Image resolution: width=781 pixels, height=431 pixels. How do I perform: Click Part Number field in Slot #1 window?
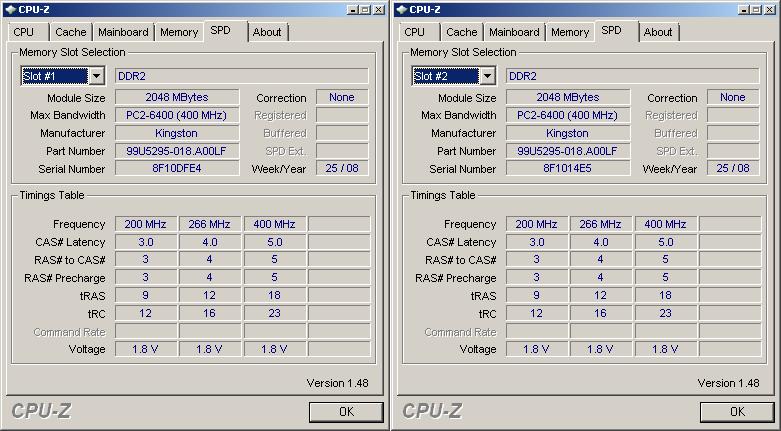click(x=177, y=151)
